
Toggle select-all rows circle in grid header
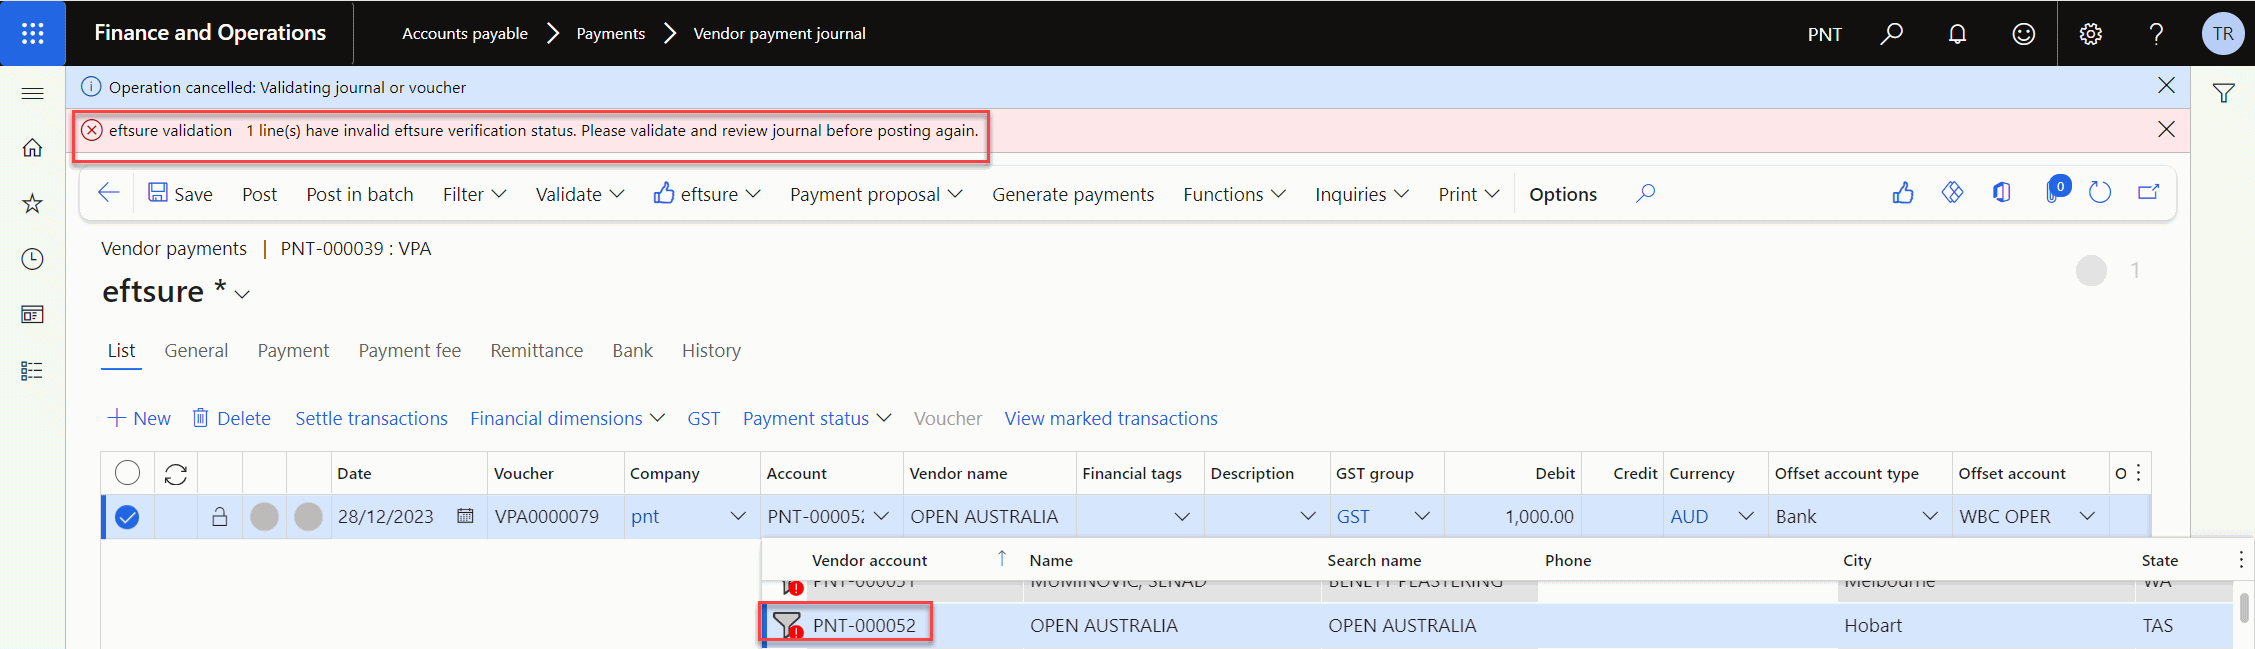(128, 473)
